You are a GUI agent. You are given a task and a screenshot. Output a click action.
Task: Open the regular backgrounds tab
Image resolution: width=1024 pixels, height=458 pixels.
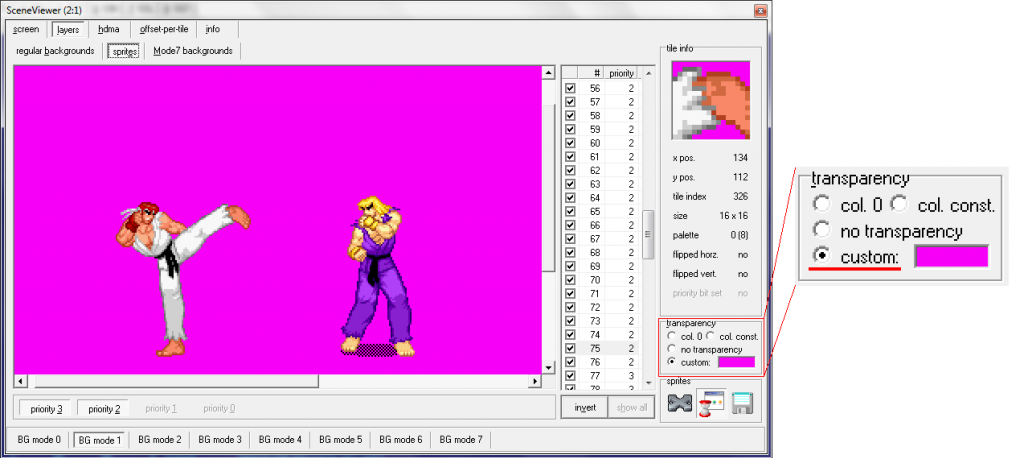[x=55, y=51]
